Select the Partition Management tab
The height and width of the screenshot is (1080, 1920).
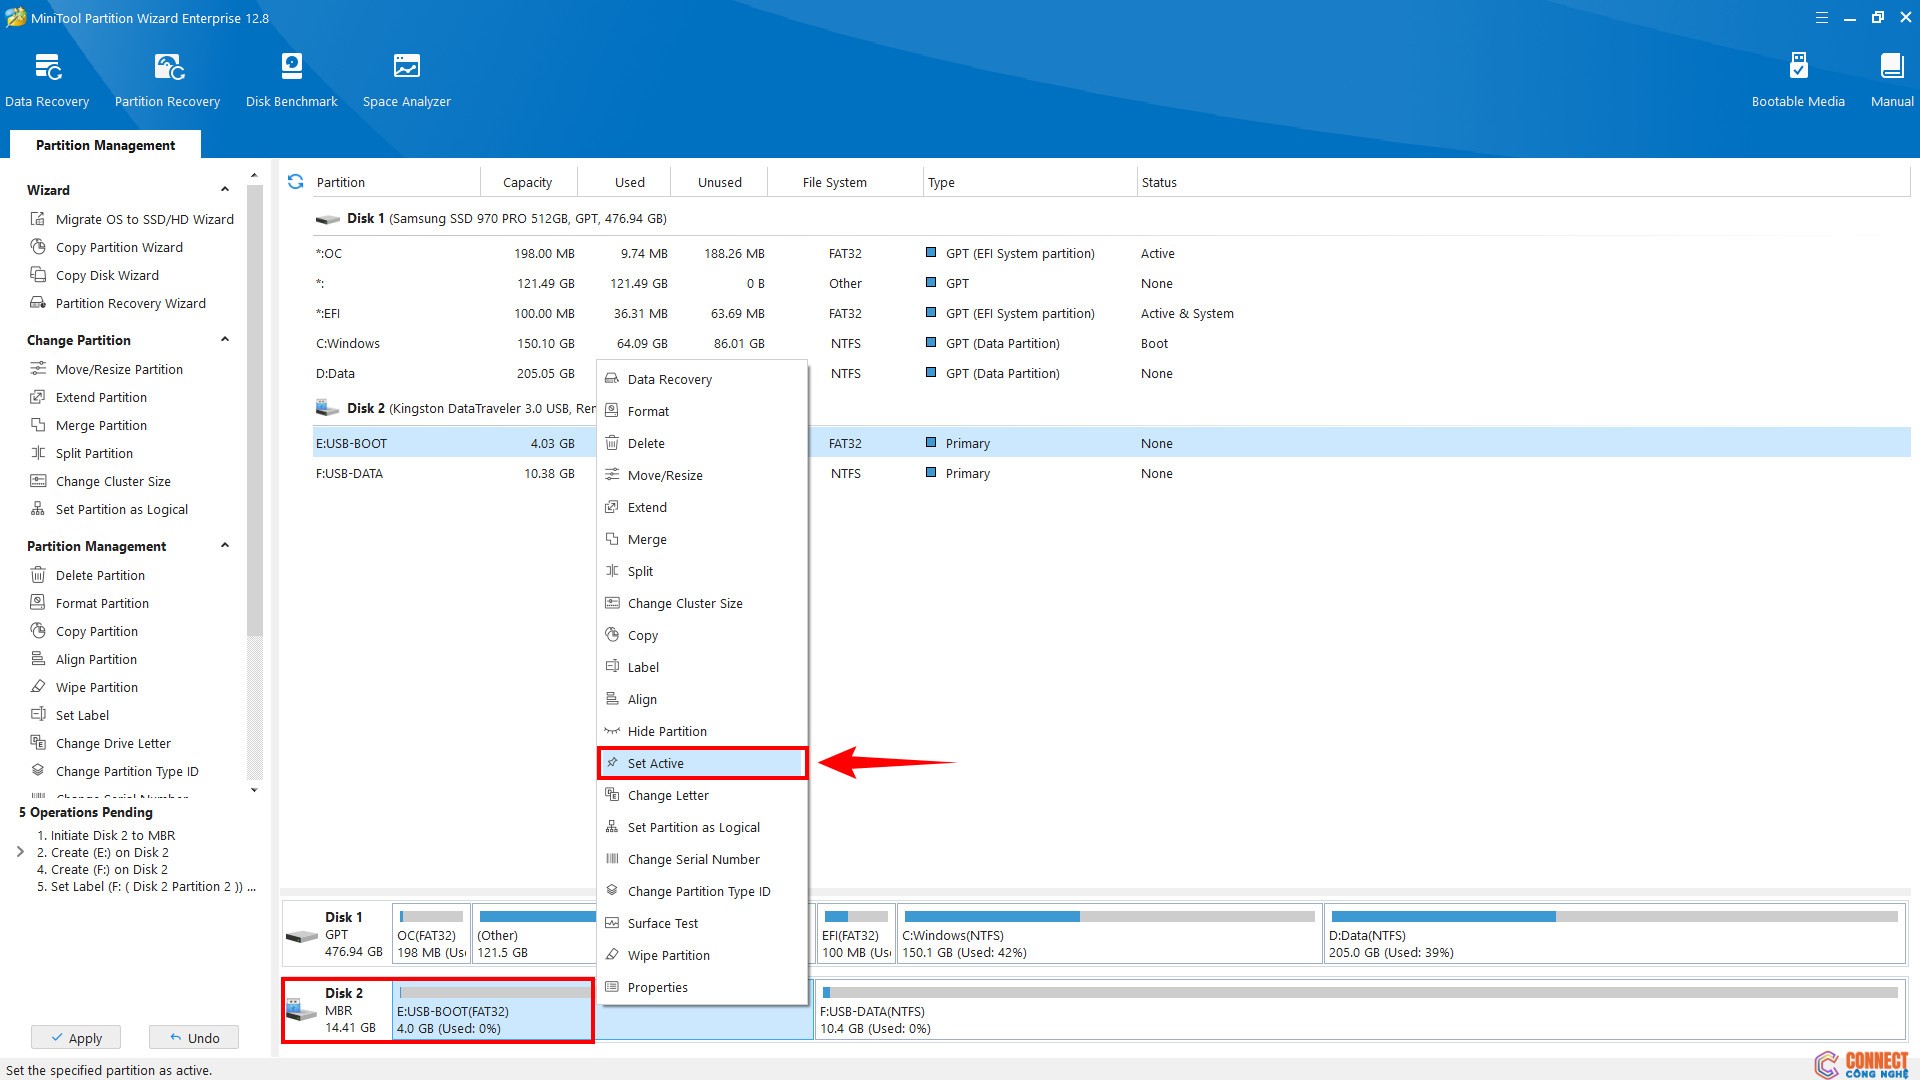pyautogui.click(x=105, y=145)
